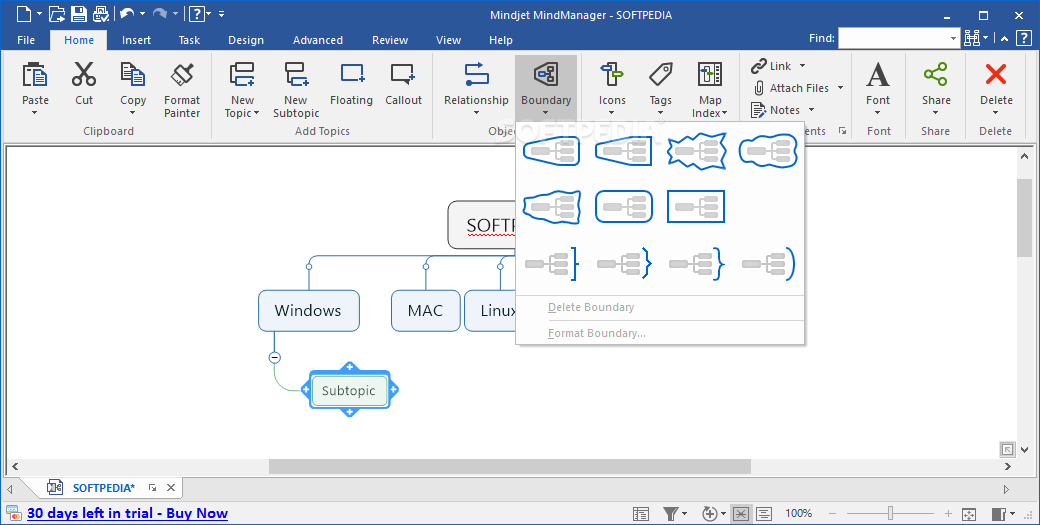Click the Fit Map icon in status bar

[968, 514]
